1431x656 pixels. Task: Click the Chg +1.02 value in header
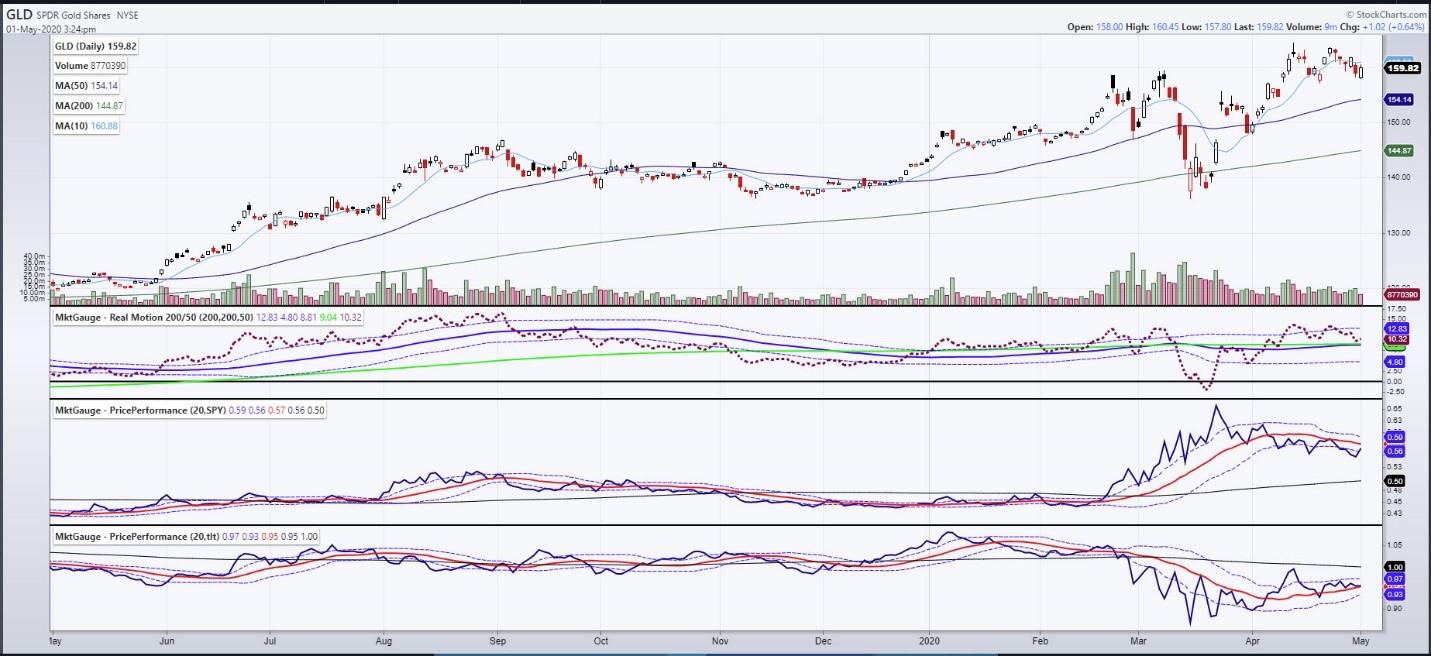point(1391,28)
